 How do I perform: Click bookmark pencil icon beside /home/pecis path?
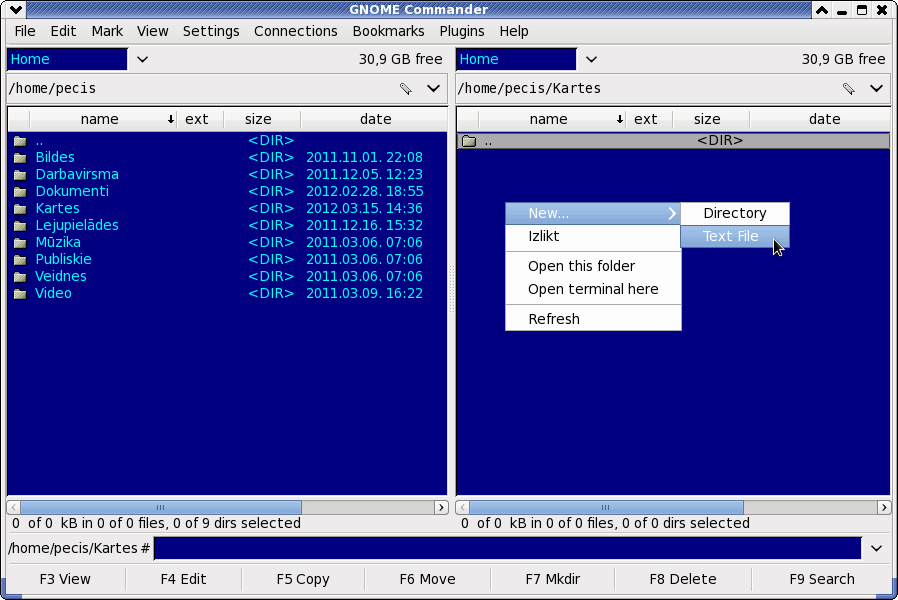pyautogui.click(x=405, y=89)
